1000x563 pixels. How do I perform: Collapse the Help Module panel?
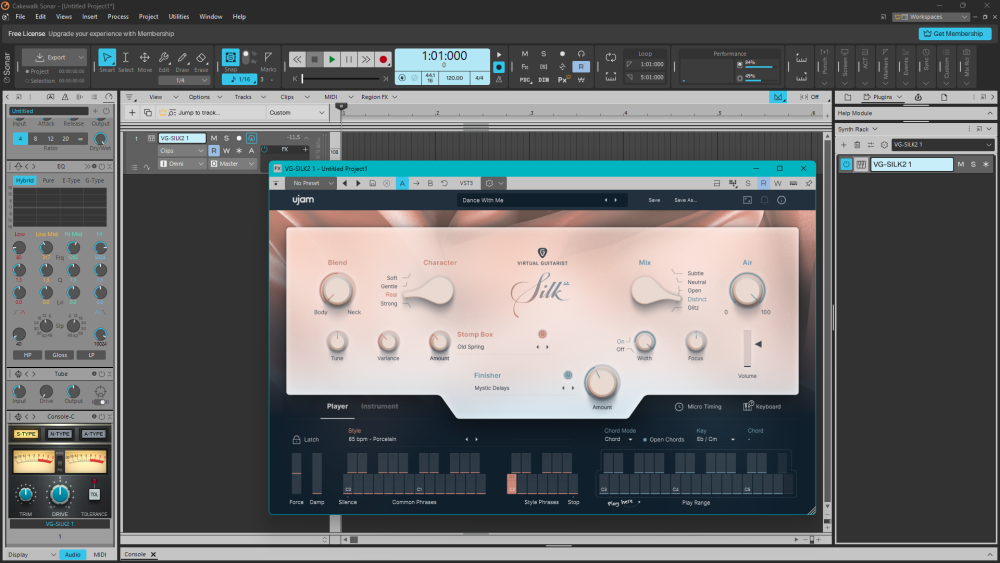pos(990,113)
